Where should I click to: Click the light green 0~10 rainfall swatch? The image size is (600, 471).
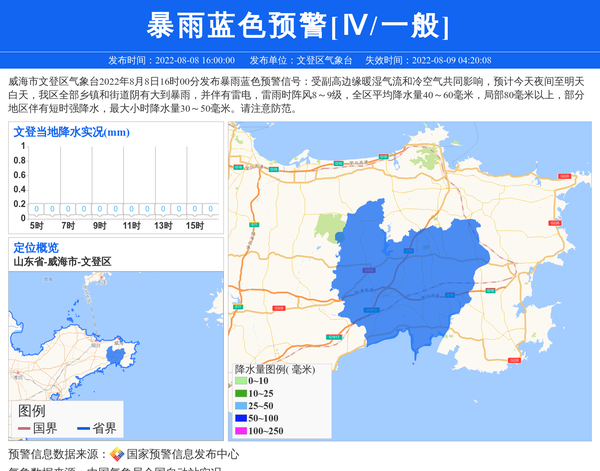241,381
